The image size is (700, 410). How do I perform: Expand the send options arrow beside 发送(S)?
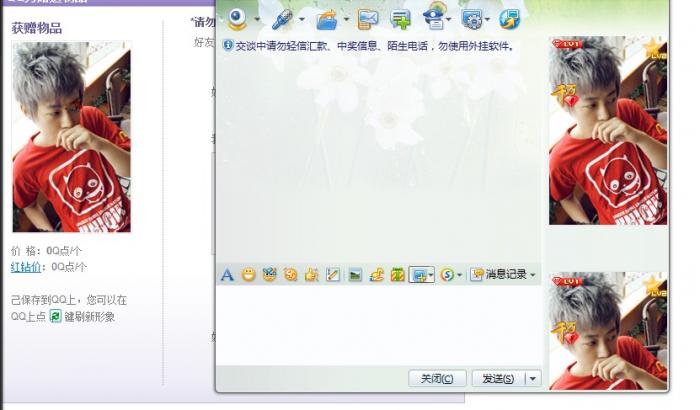coord(533,379)
